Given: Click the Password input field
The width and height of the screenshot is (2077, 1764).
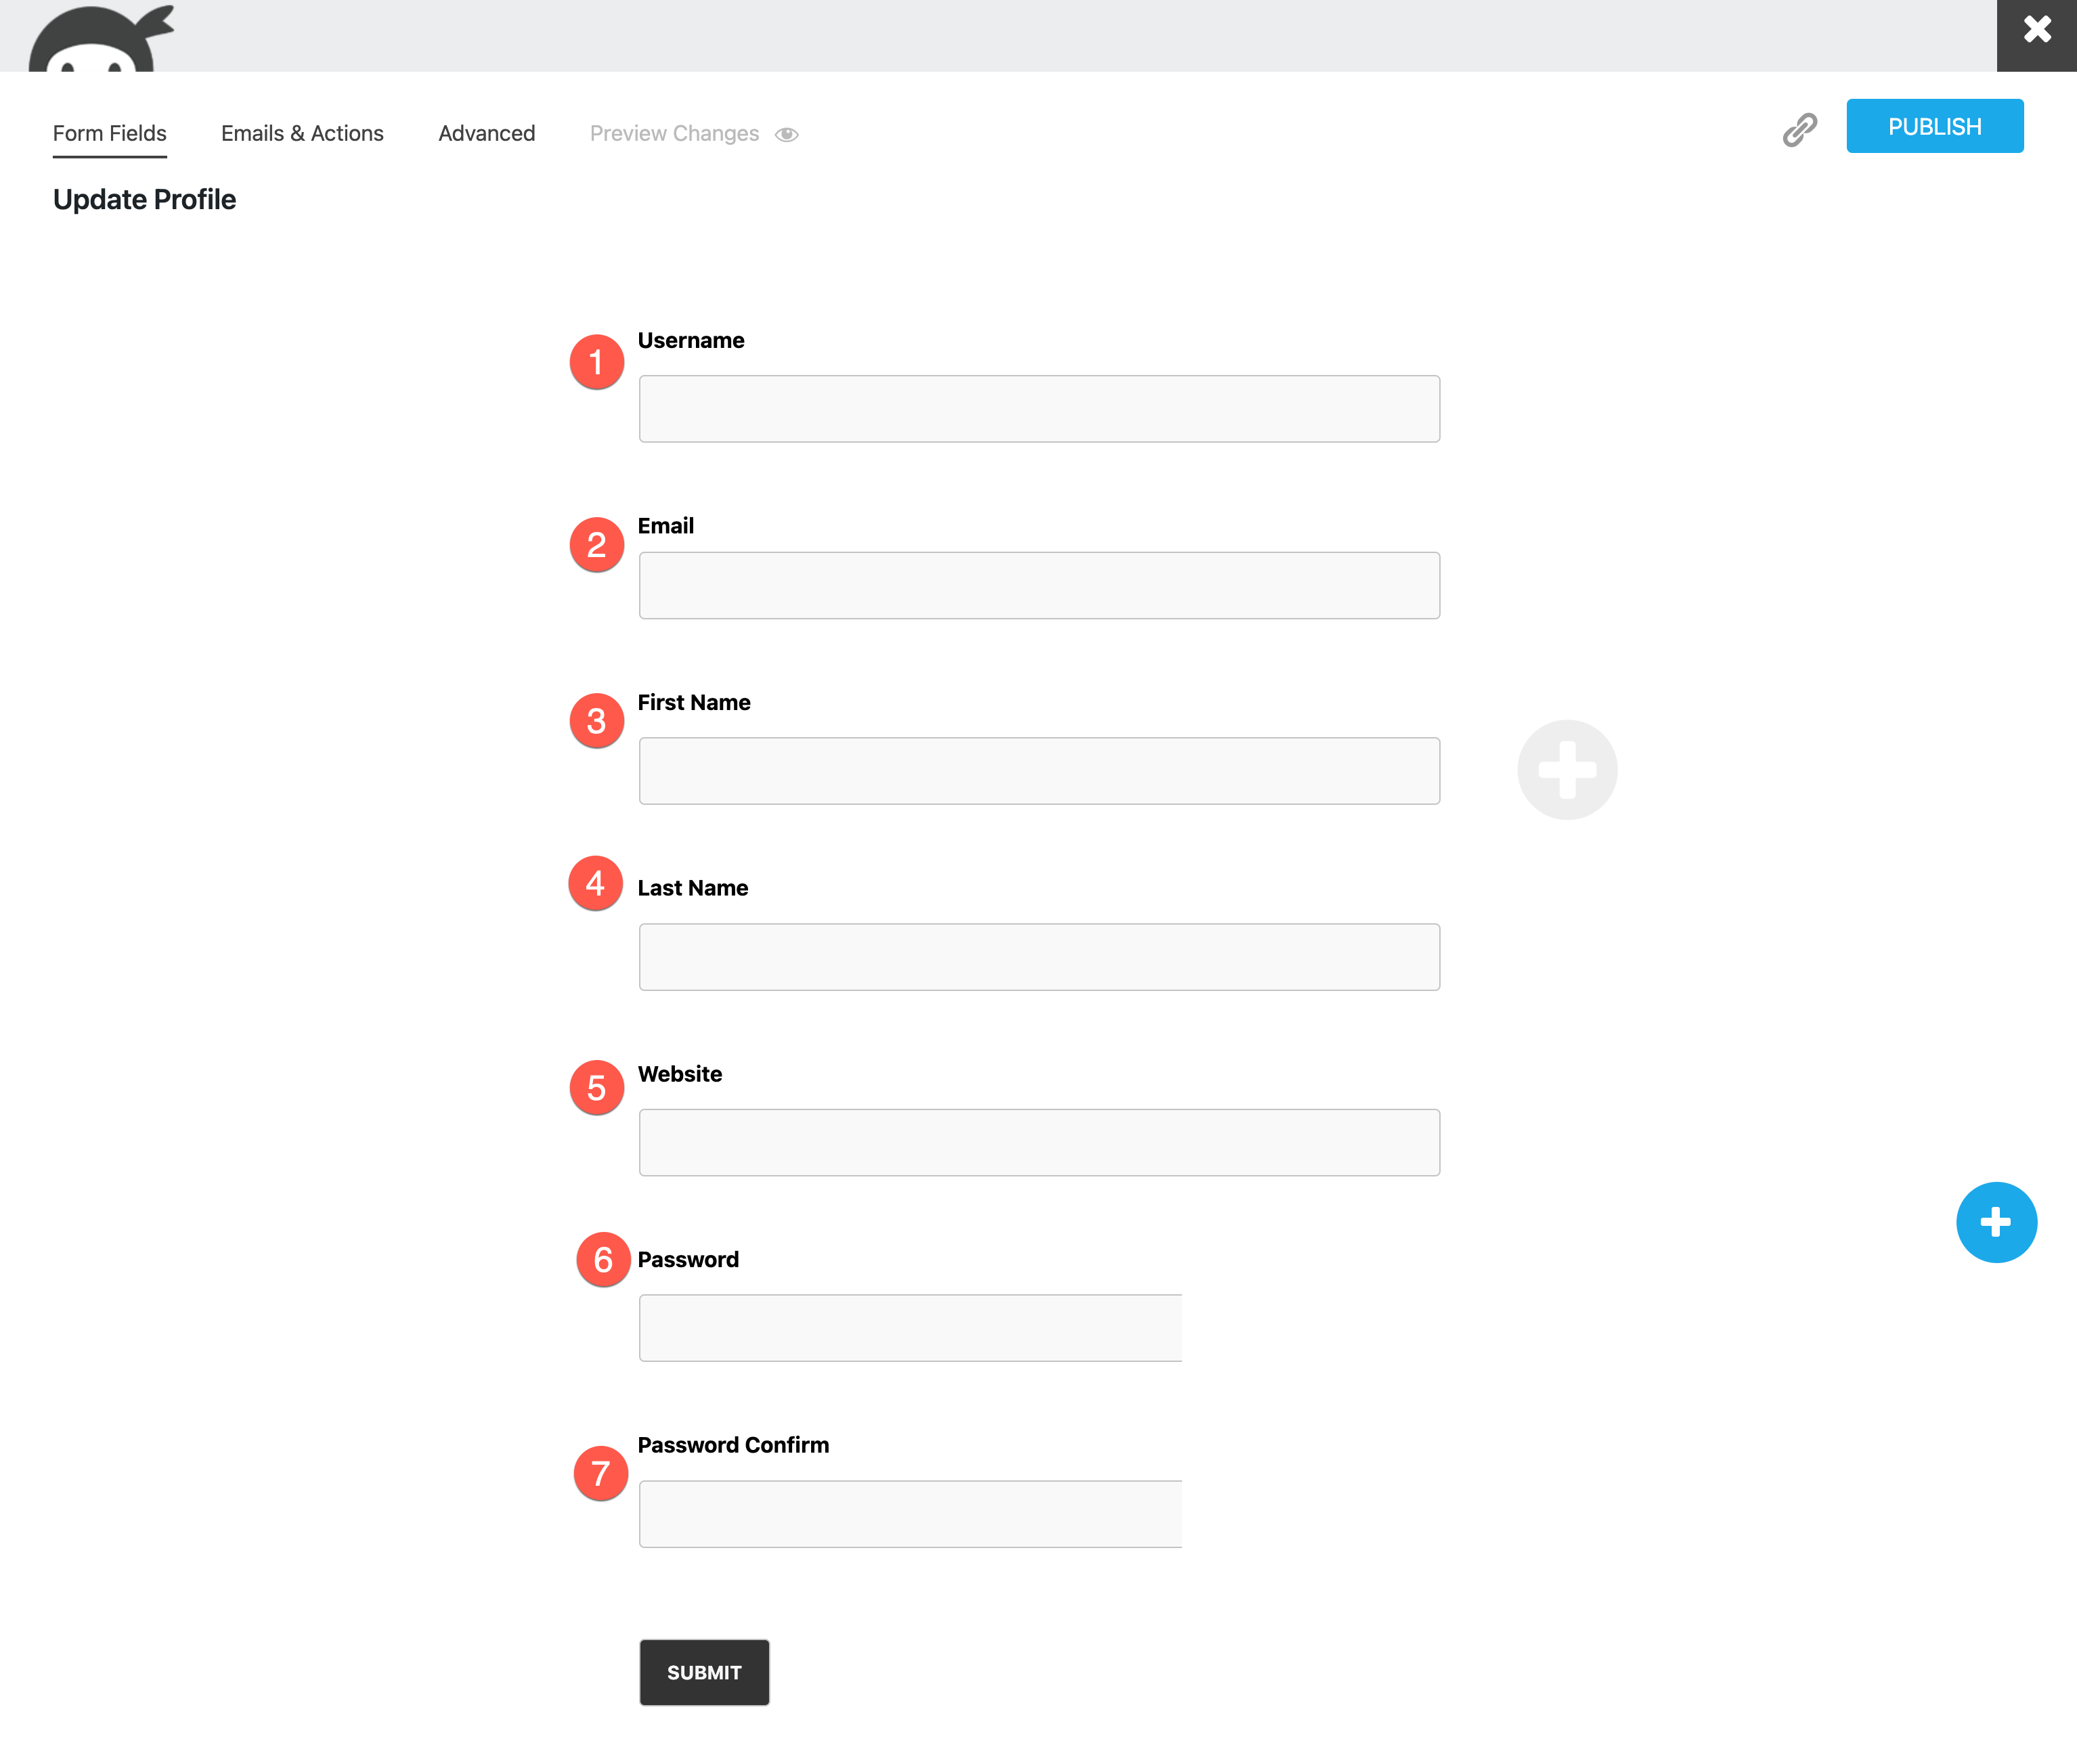Looking at the screenshot, I should pos(910,1328).
